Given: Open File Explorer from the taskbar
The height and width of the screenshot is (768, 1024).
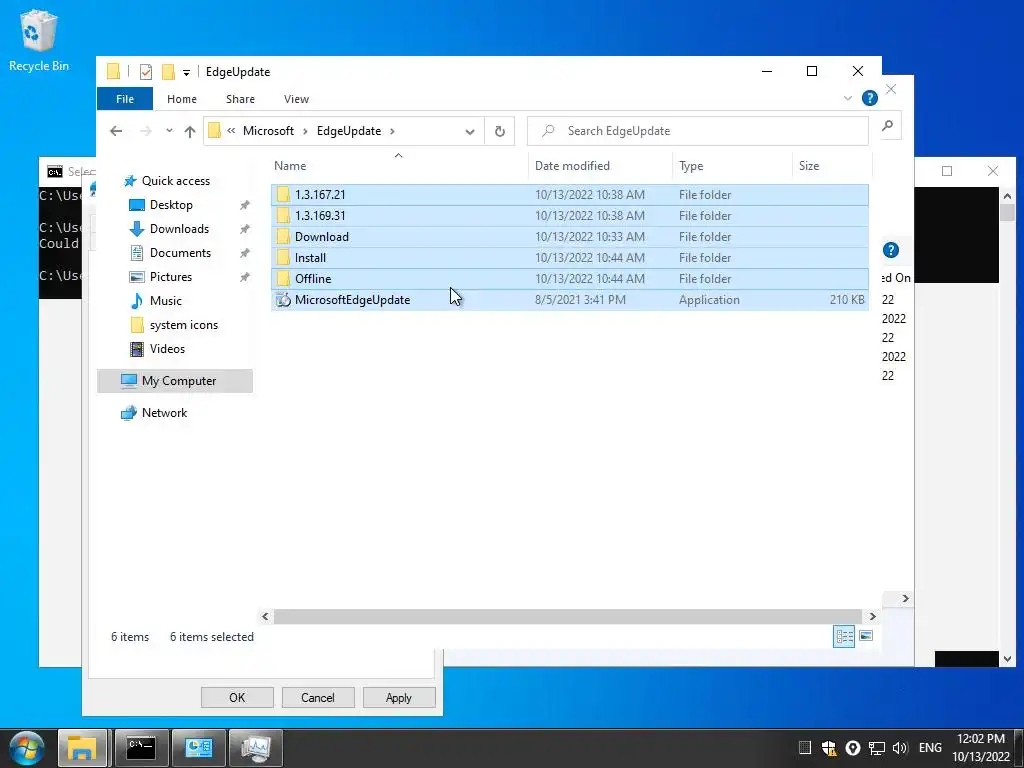Looking at the screenshot, I should (82, 748).
